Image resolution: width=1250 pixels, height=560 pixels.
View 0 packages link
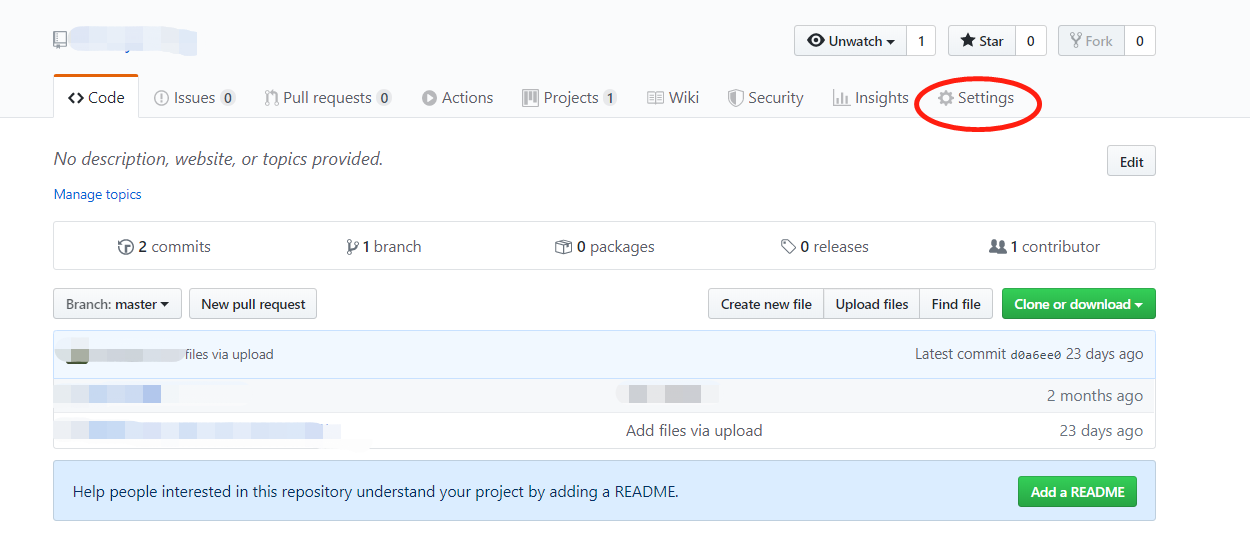point(604,246)
